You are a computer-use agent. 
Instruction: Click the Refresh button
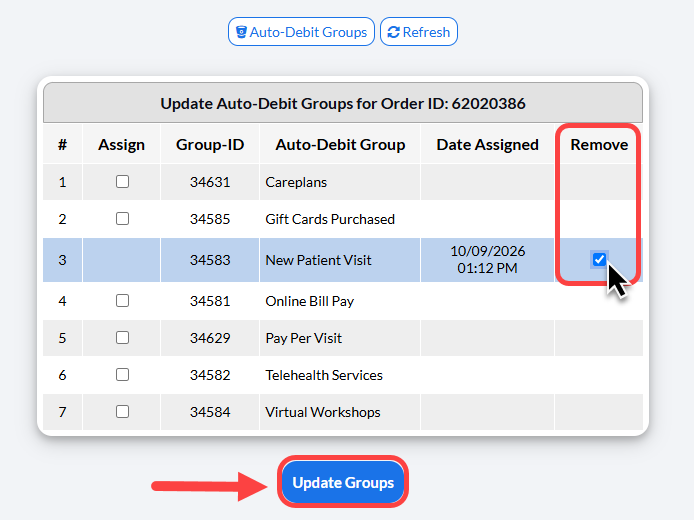(419, 32)
